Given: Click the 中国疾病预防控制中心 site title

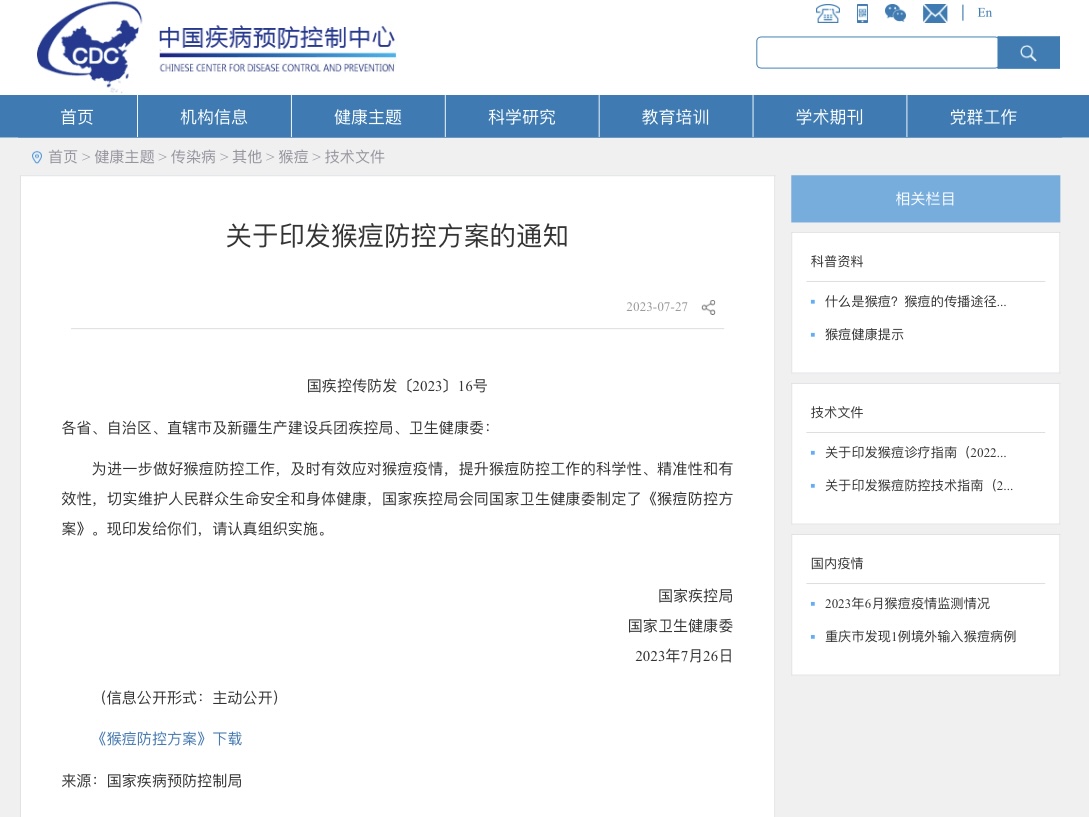Looking at the screenshot, I should click(276, 38).
